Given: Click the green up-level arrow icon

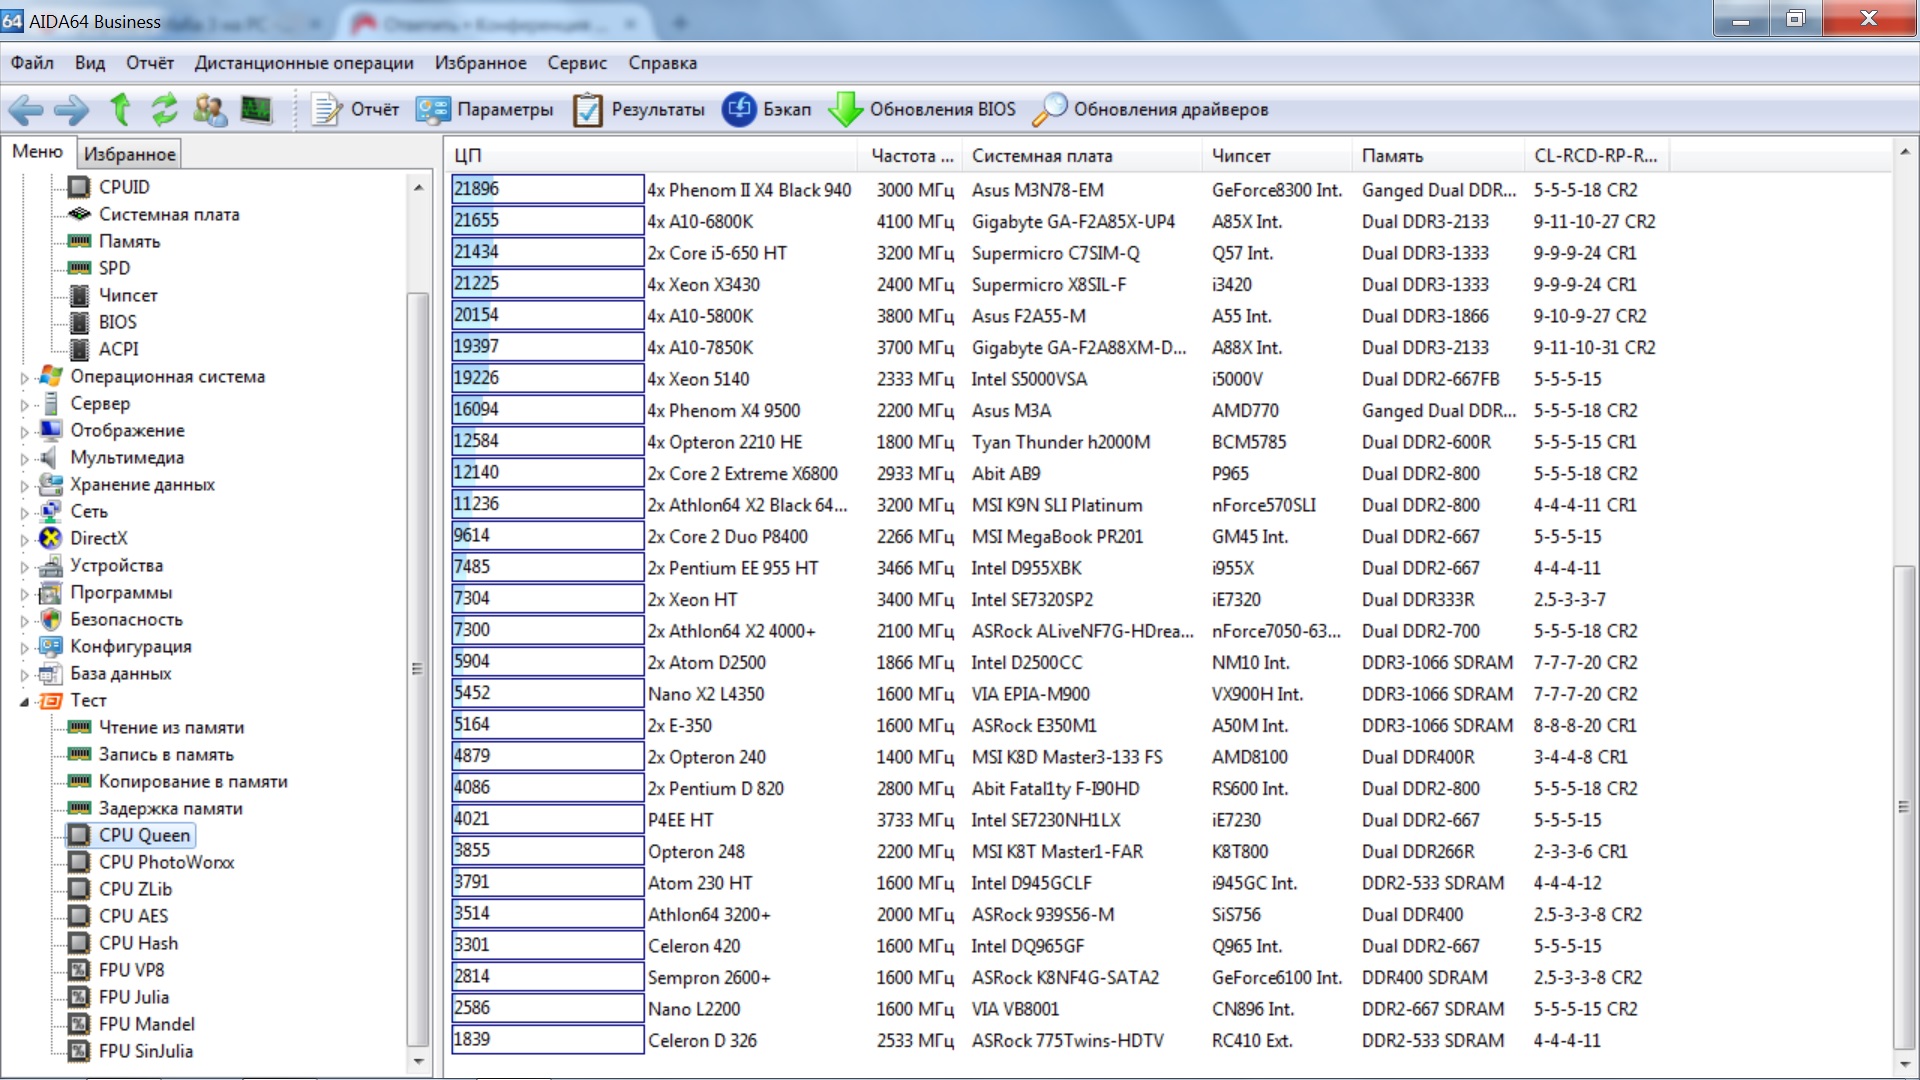Looking at the screenshot, I should (x=120, y=109).
